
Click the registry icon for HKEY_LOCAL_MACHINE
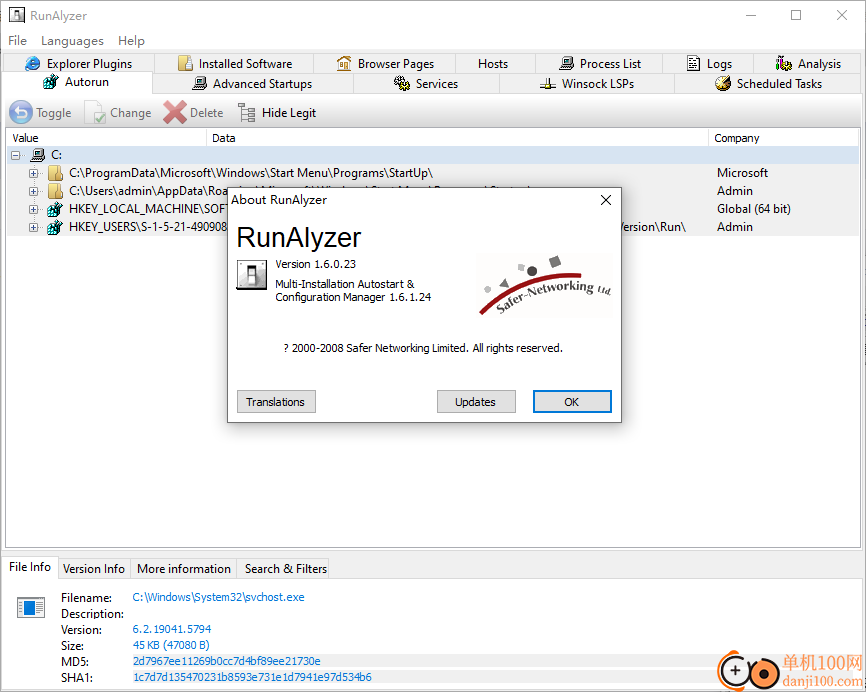55,209
